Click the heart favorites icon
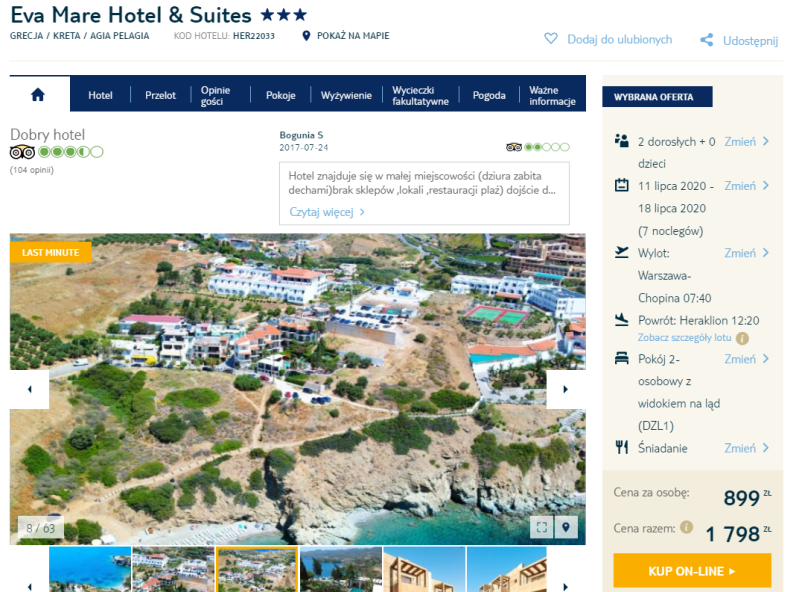This screenshot has width=790, height=592. 551,39
